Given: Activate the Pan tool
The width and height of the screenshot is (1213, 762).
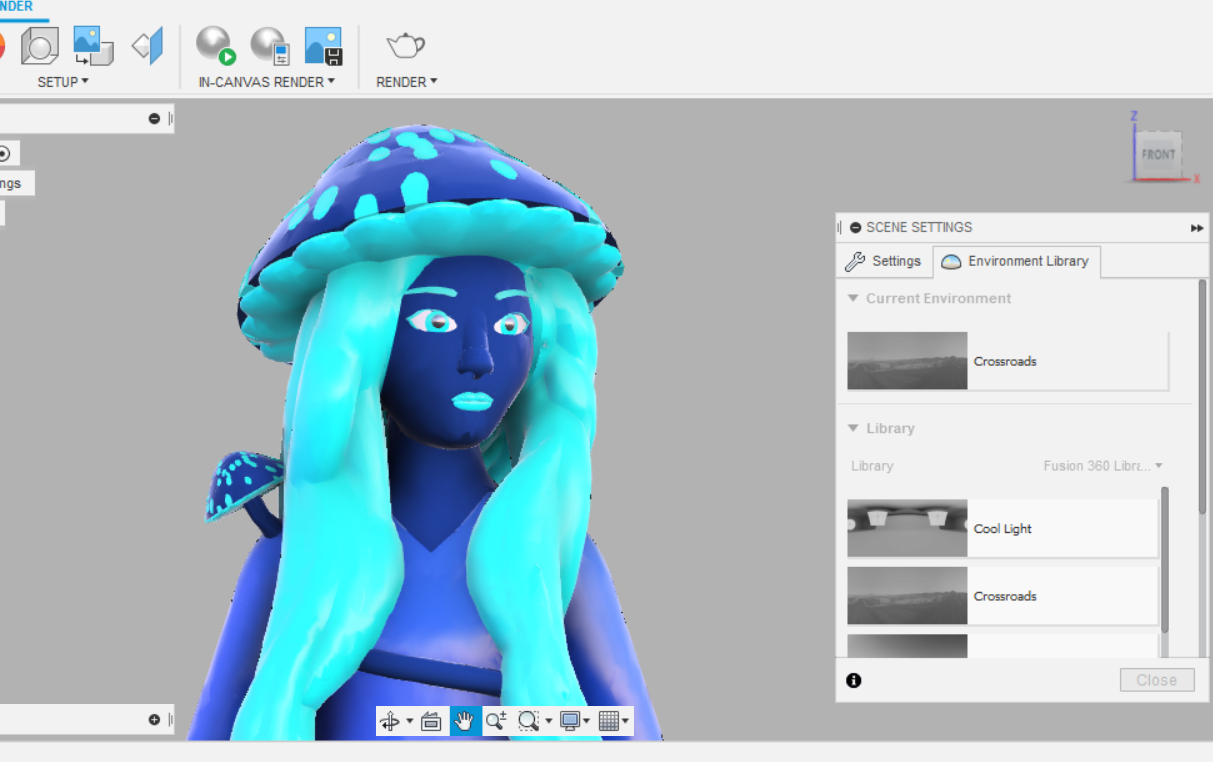Looking at the screenshot, I should (x=464, y=720).
